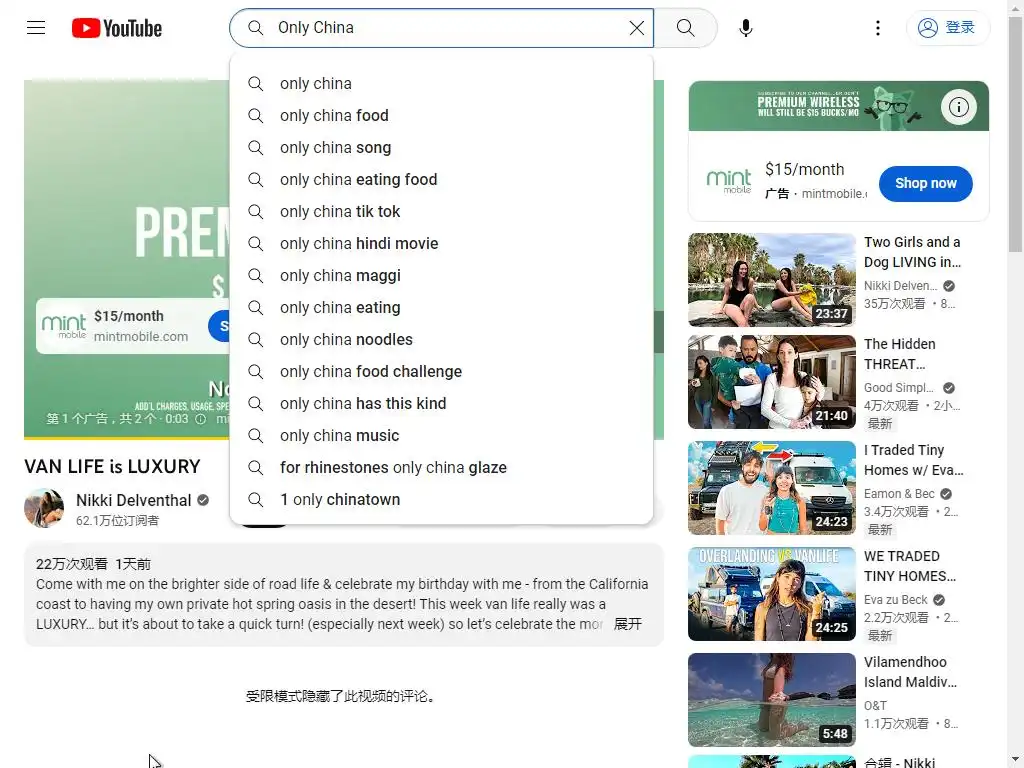
Task: Expand description with 展开
Action: [x=628, y=624]
